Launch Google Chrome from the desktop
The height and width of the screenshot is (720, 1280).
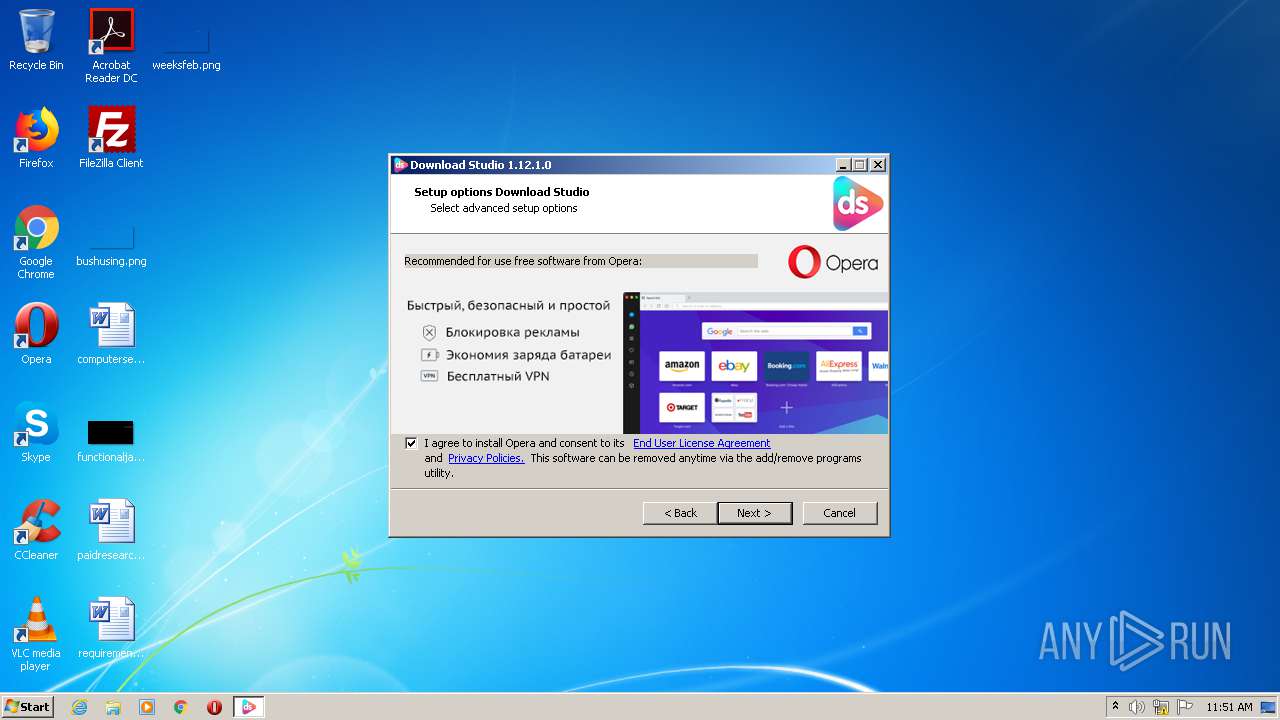pyautogui.click(x=36, y=243)
